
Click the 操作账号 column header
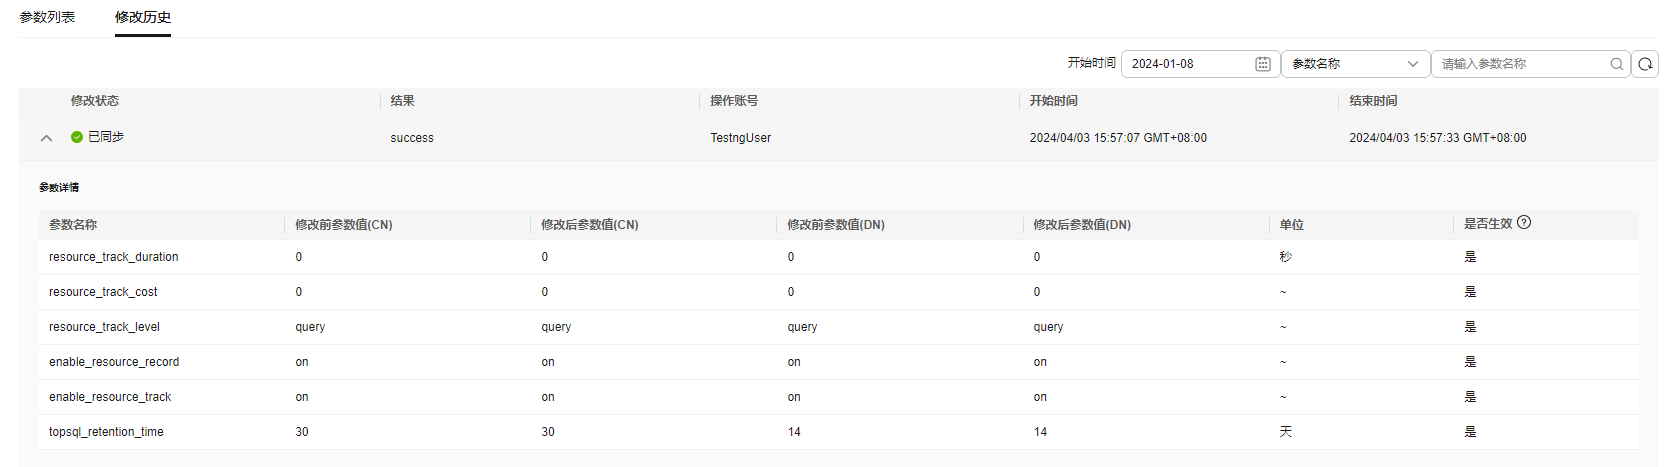[734, 101]
